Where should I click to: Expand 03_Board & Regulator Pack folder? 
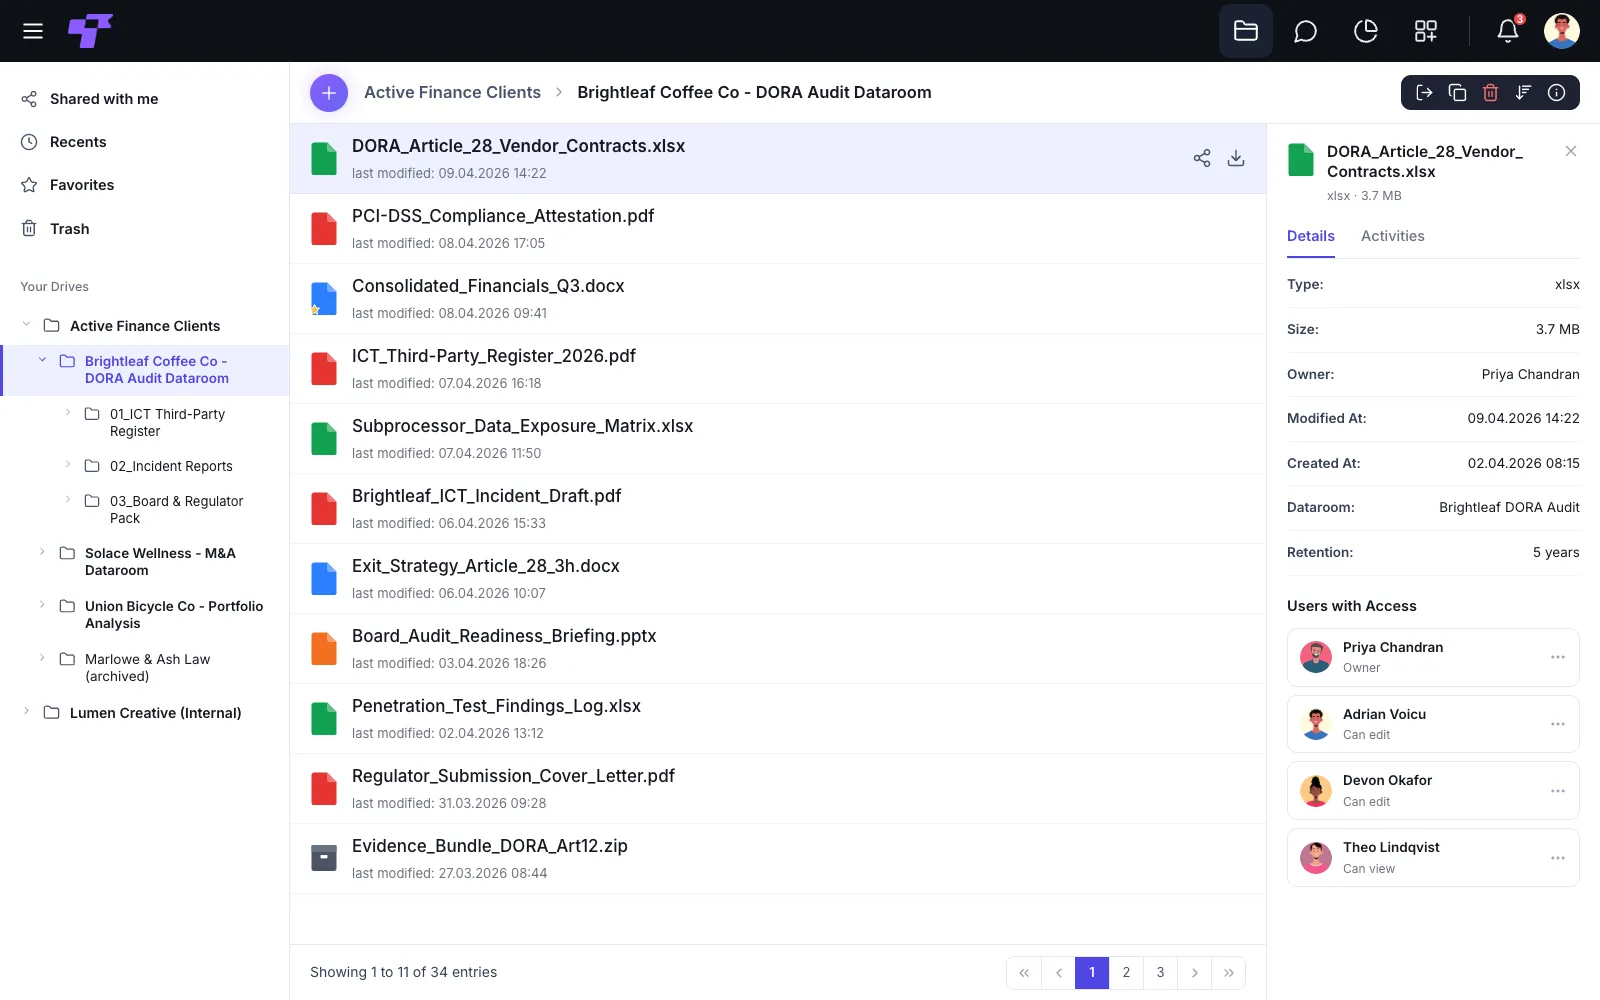pos(68,500)
